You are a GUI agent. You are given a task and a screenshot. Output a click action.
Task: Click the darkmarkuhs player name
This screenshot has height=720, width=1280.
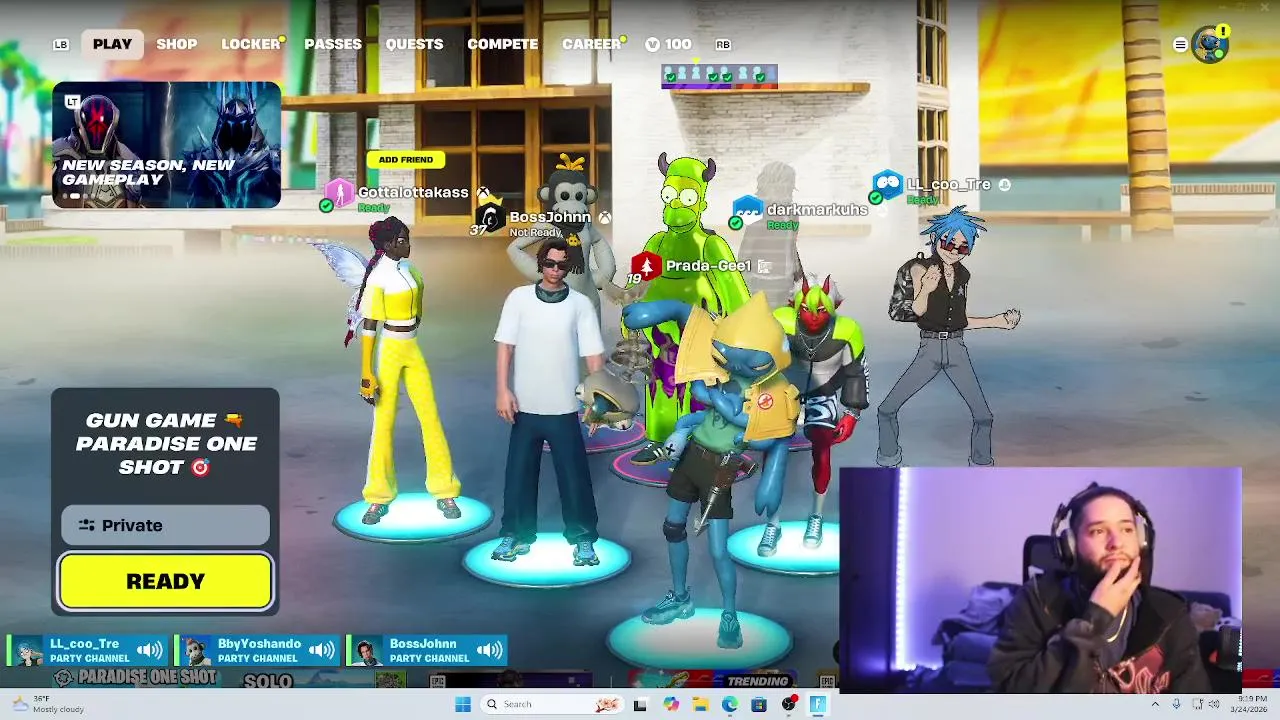coord(817,209)
